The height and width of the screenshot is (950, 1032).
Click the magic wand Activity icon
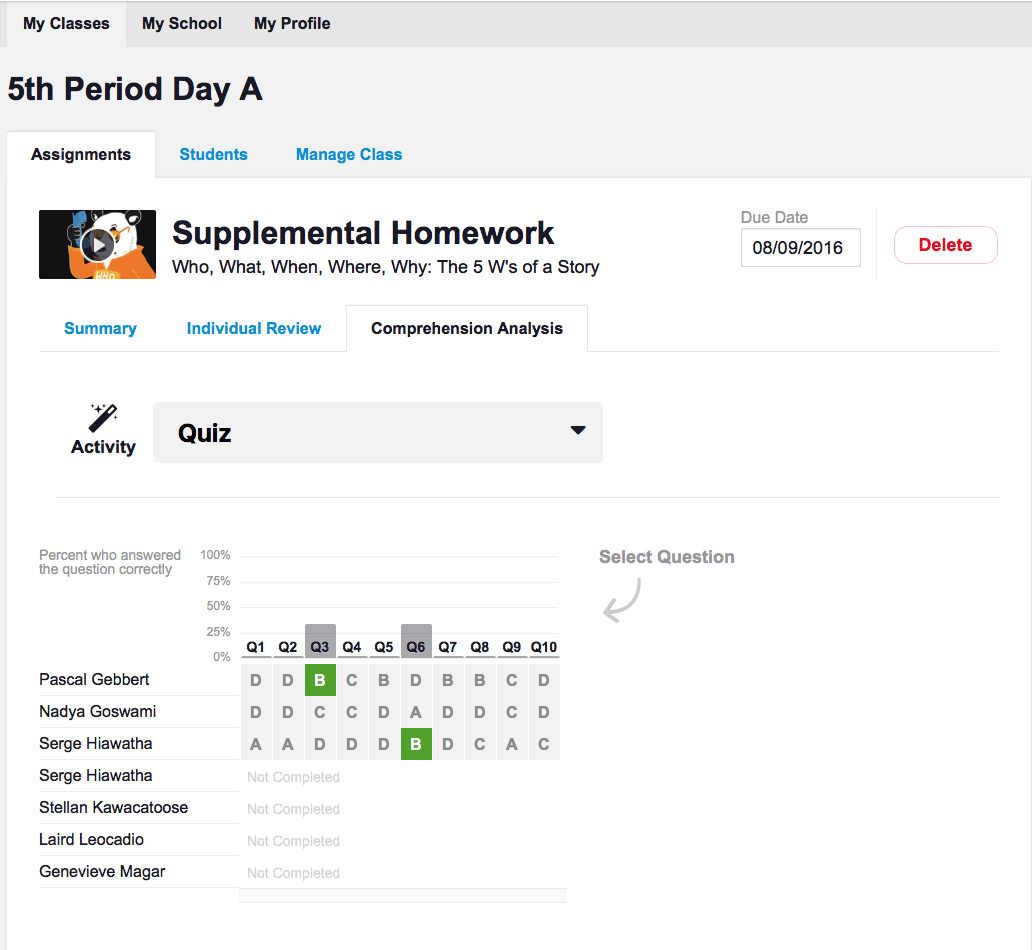coord(103,418)
